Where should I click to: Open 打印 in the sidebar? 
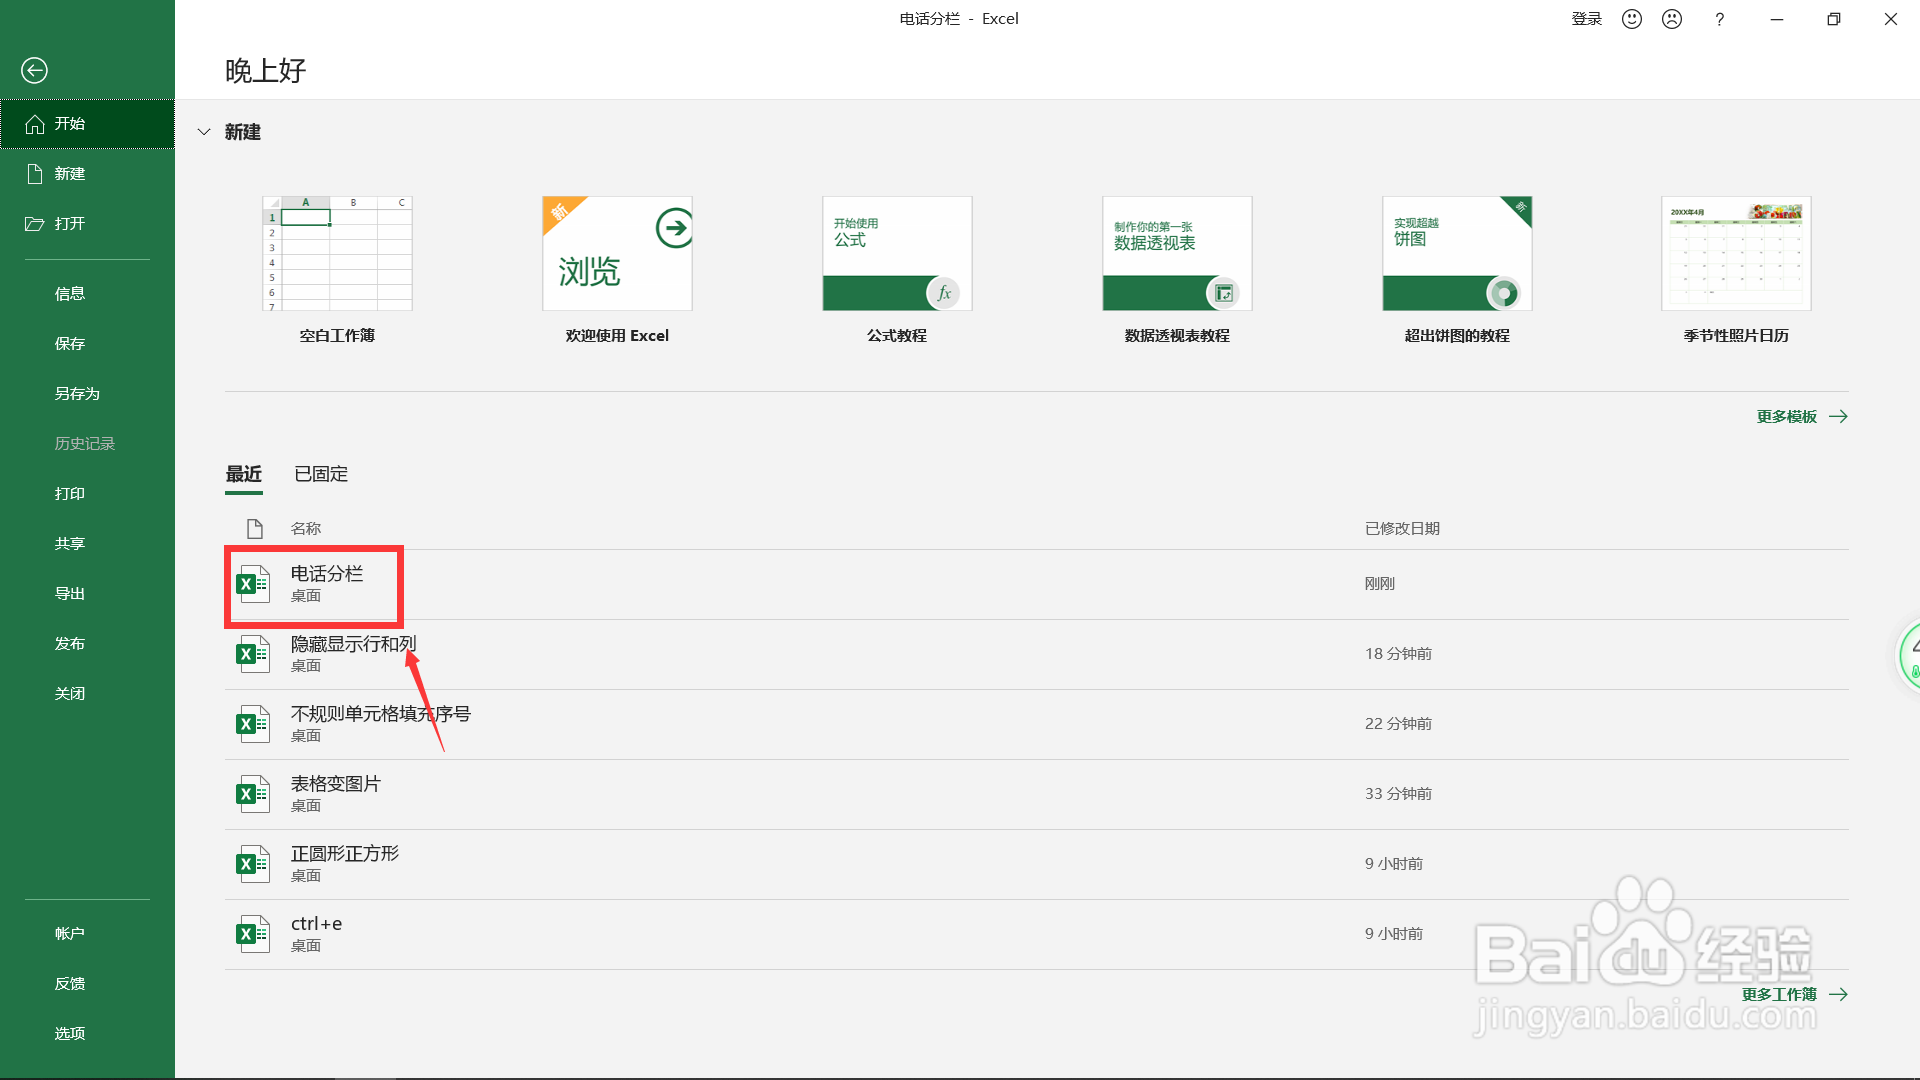(x=87, y=494)
